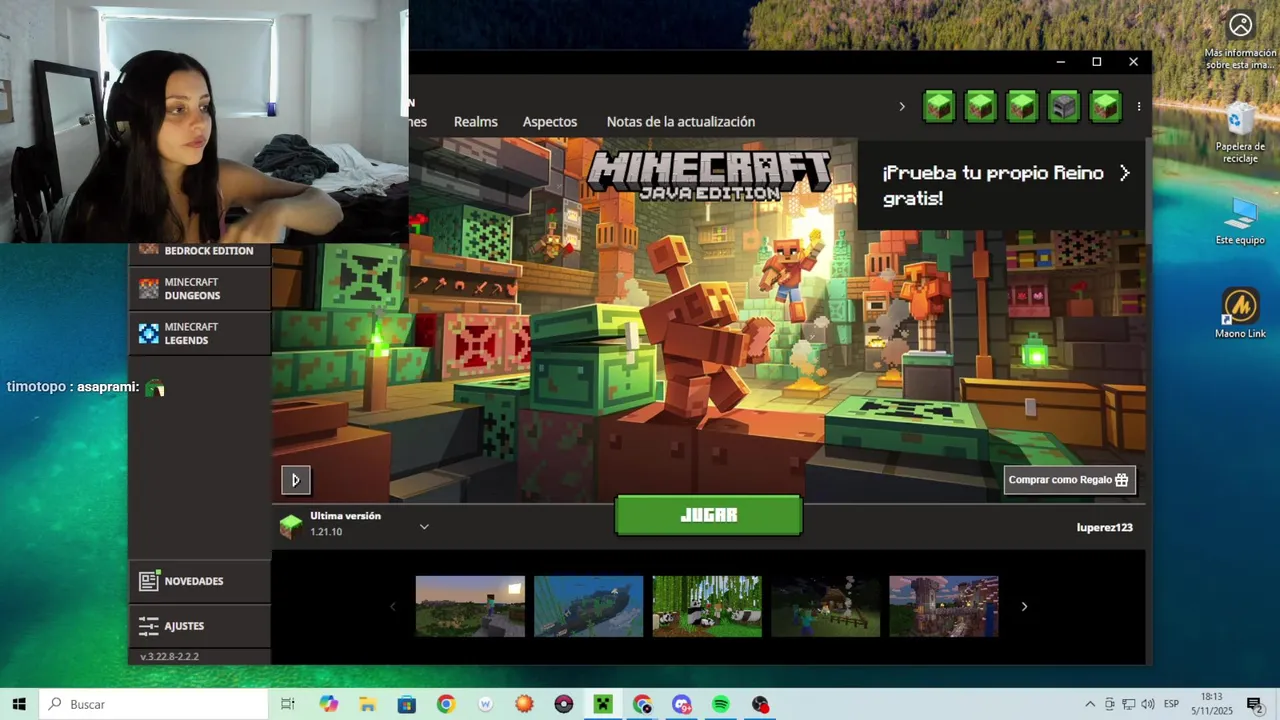Screen dimensions: 1280x720
Task: Launch the furnace icon installation
Action: click(x=1063, y=106)
